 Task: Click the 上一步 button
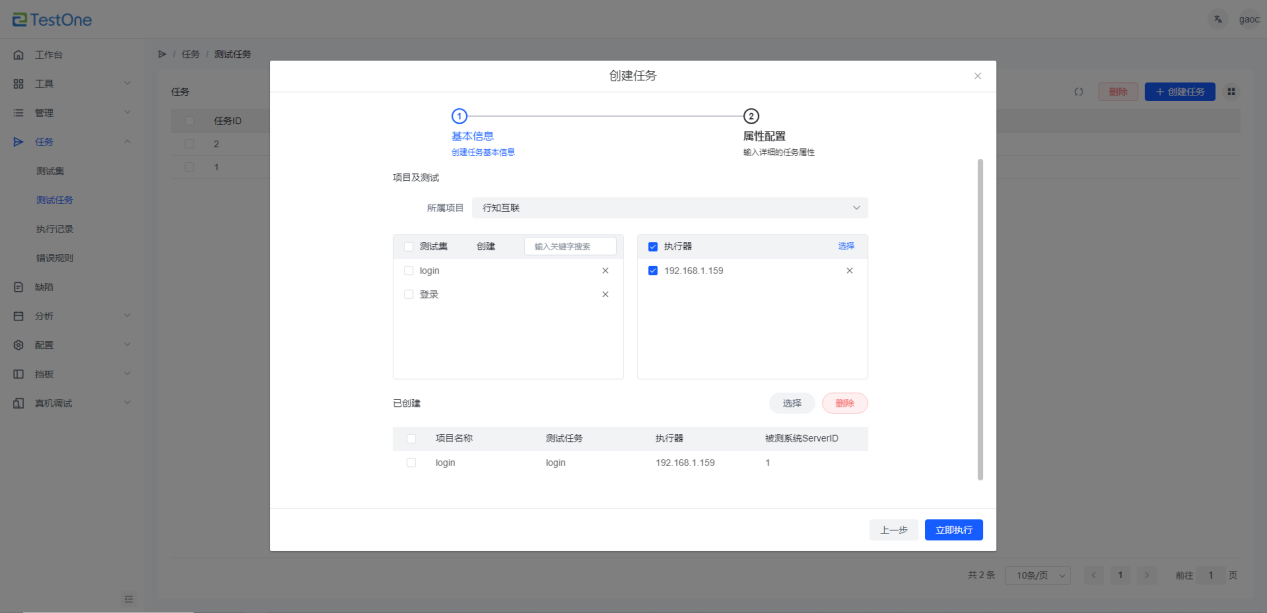click(x=894, y=530)
